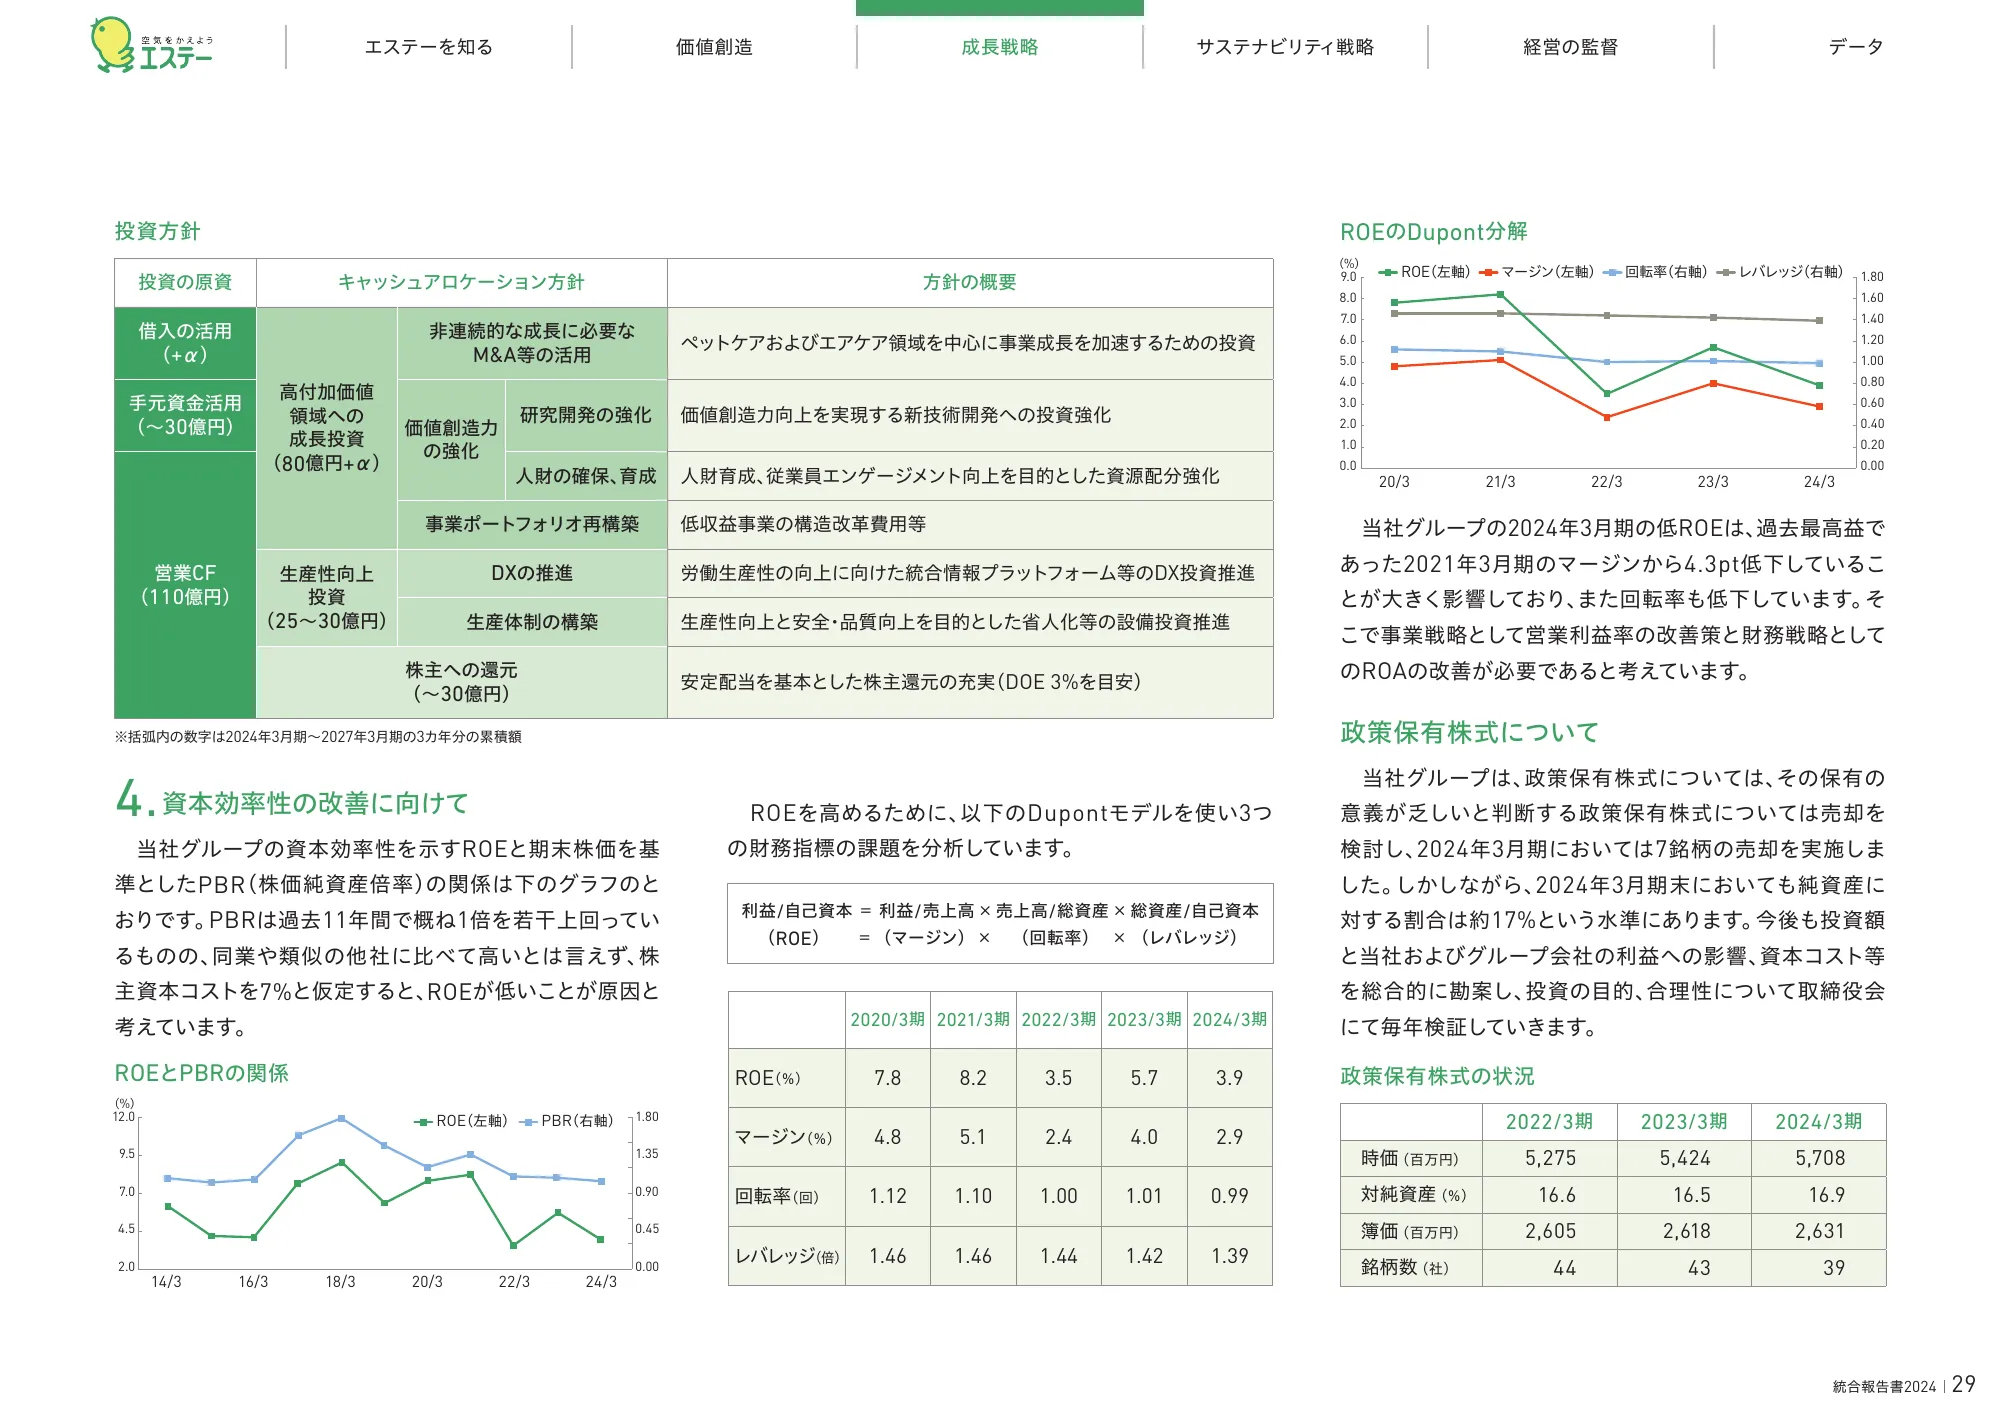
Task: Click the ROE value 8.2
Action: click(973, 1078)
